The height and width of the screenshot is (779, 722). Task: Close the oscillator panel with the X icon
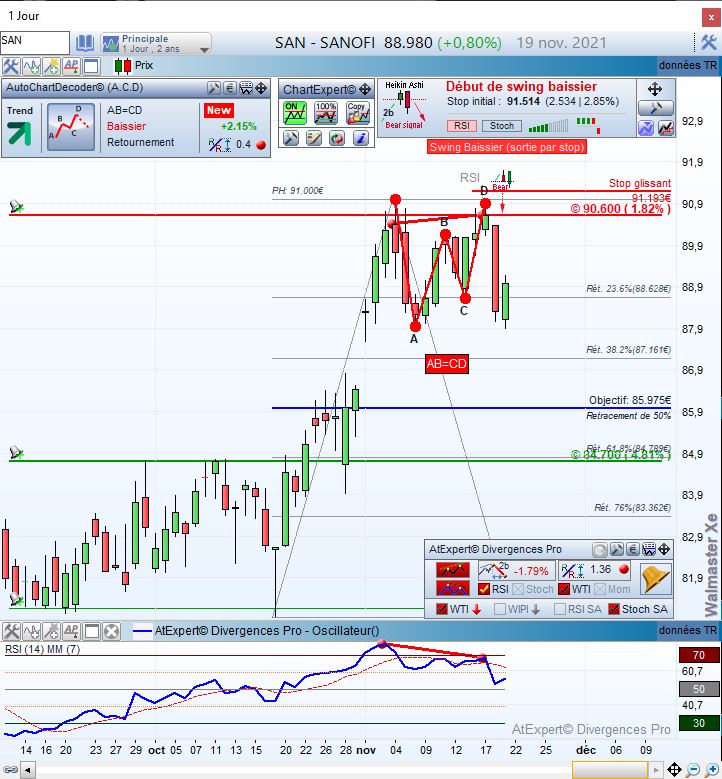point(111,631)
